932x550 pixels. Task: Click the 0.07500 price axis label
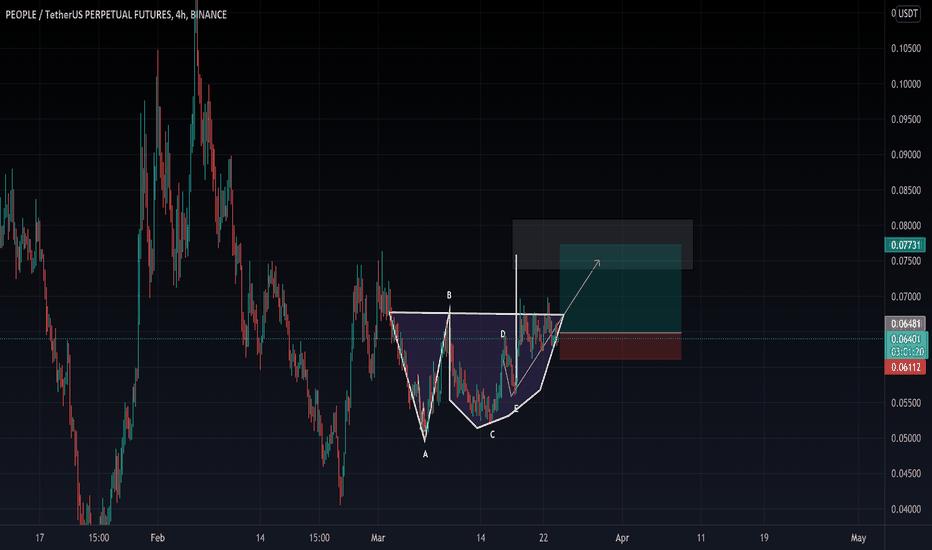click(906, 261)
